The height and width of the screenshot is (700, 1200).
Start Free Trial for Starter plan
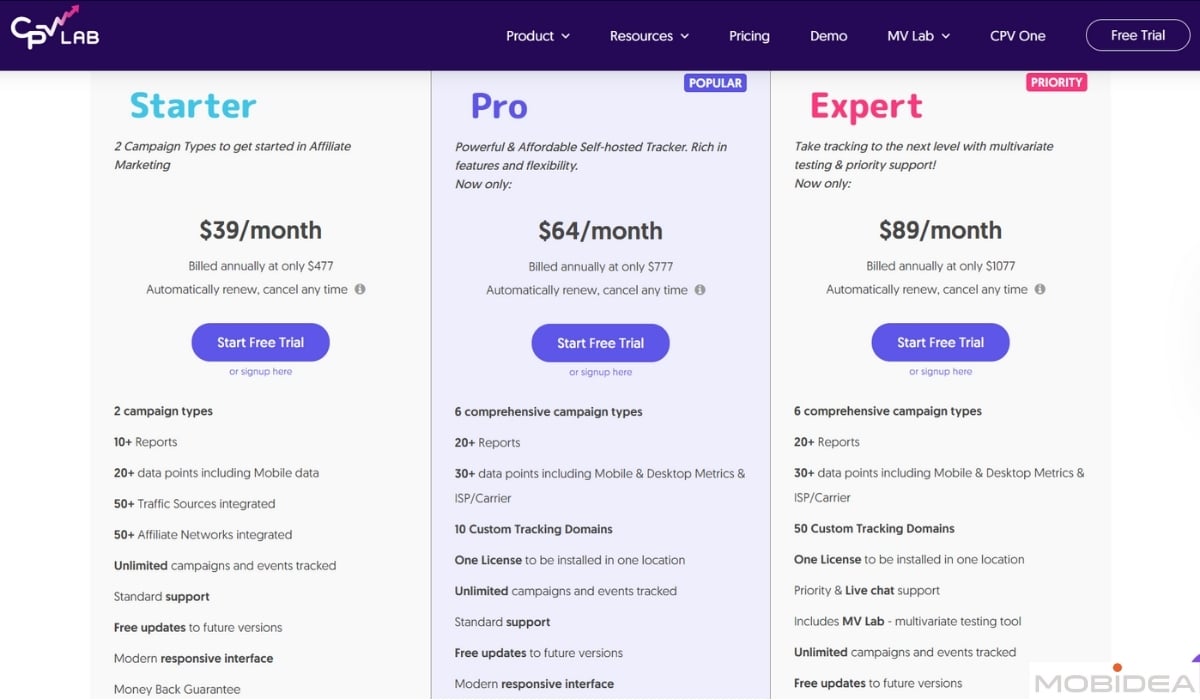click(x=260, y=342)
